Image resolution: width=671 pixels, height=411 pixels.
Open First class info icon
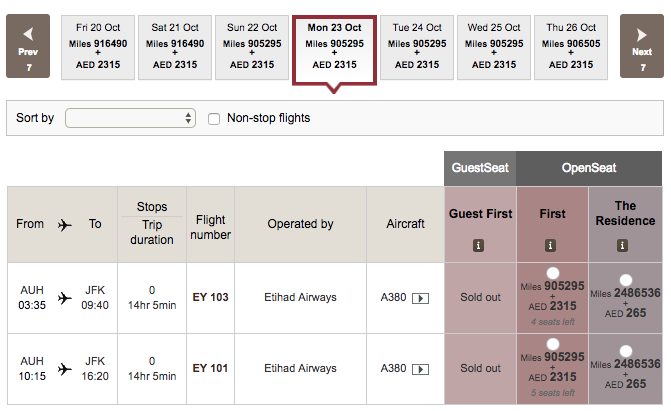551,245
